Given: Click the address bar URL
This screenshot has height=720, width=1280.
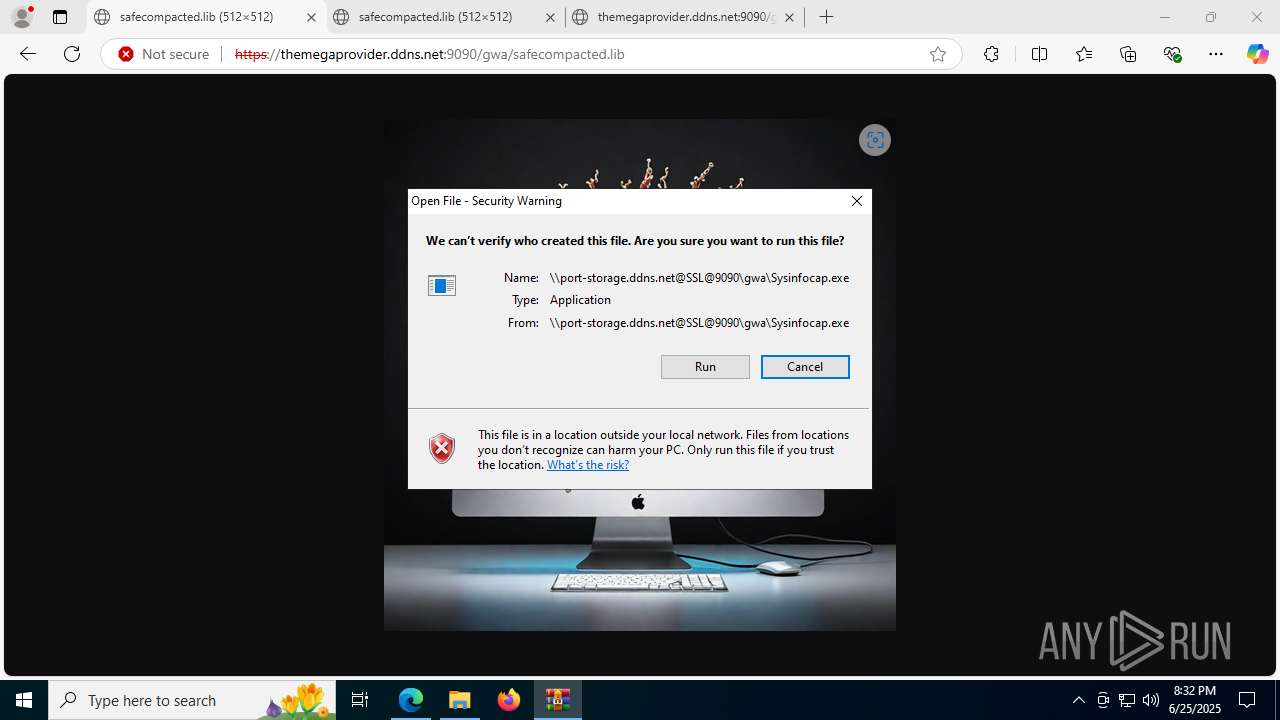Looking at the screenshot, I should [x=429, y=54].
